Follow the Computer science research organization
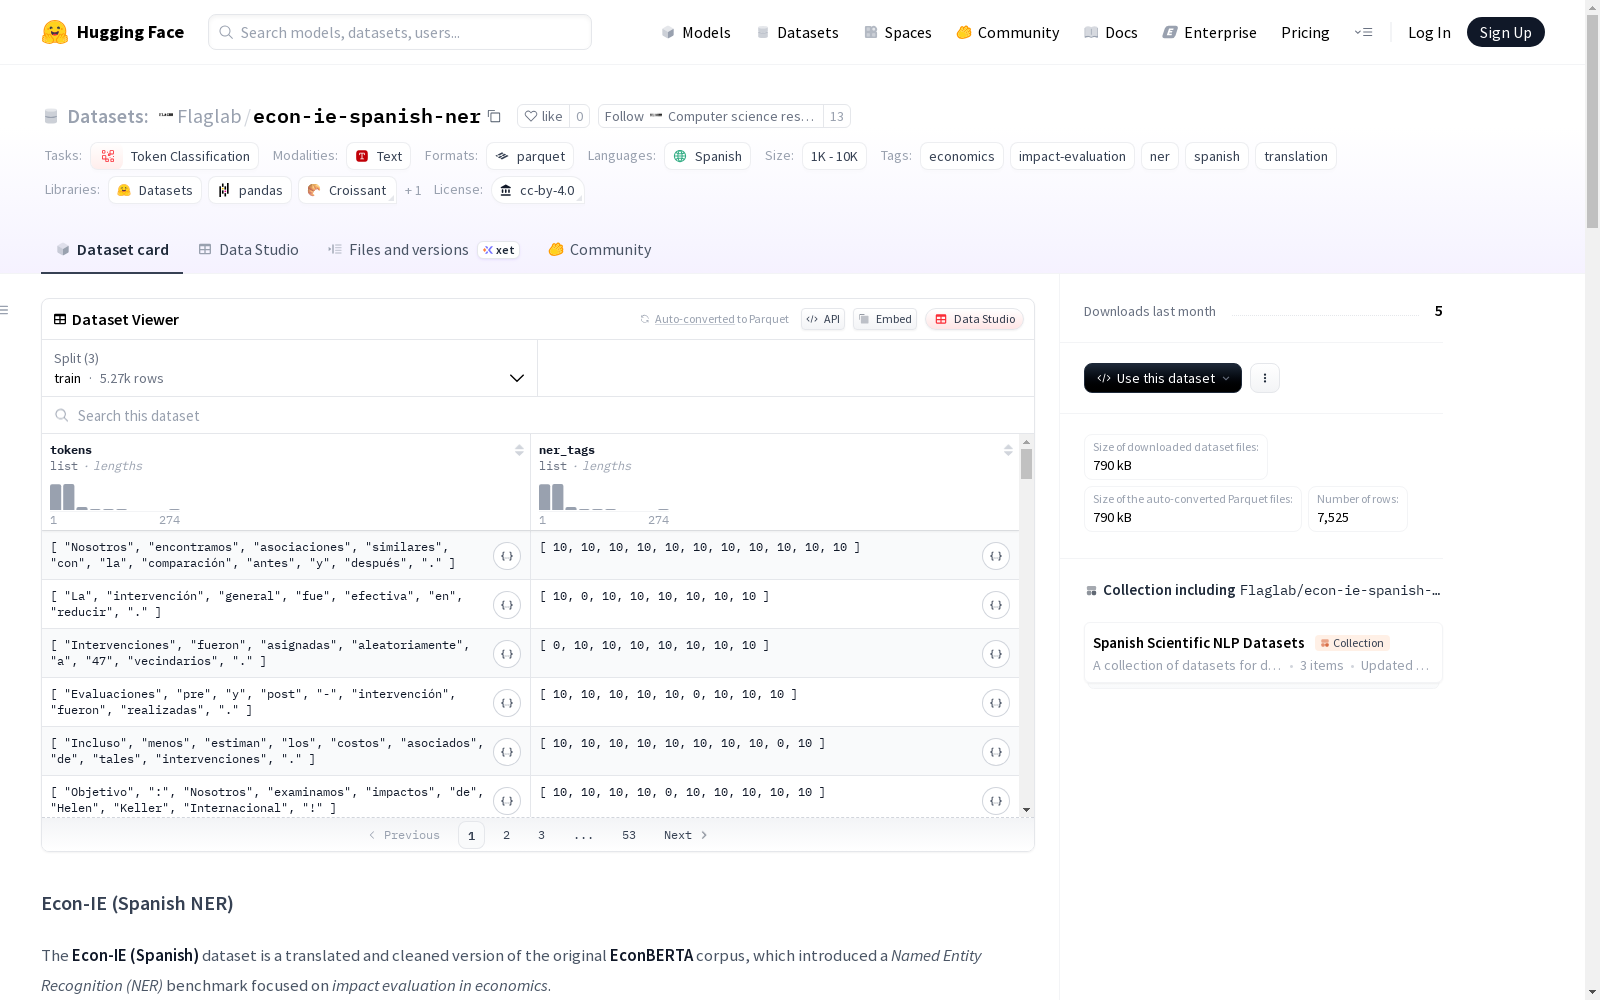 click(711, 116)
